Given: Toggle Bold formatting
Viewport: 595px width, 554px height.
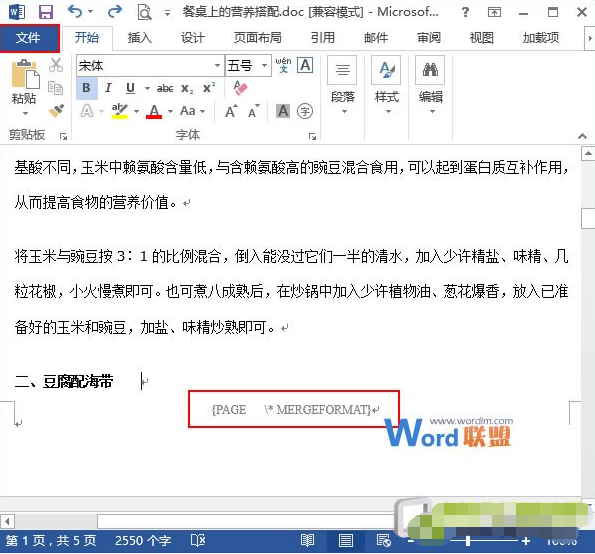Looking at the screenshot, I should [x=87, y=88].
